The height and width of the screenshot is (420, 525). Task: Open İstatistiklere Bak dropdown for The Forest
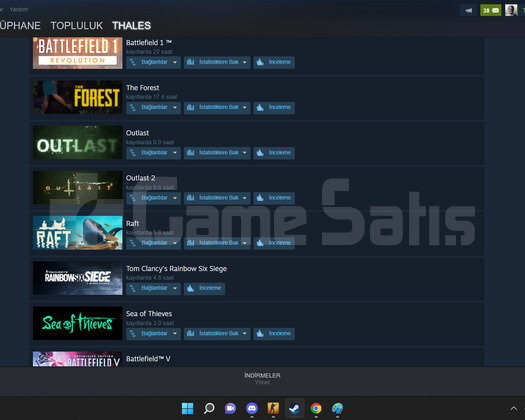coord(217,108)
